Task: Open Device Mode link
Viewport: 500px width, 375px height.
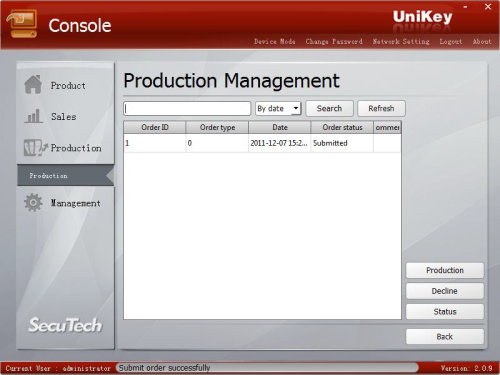Action: [275, 42]
